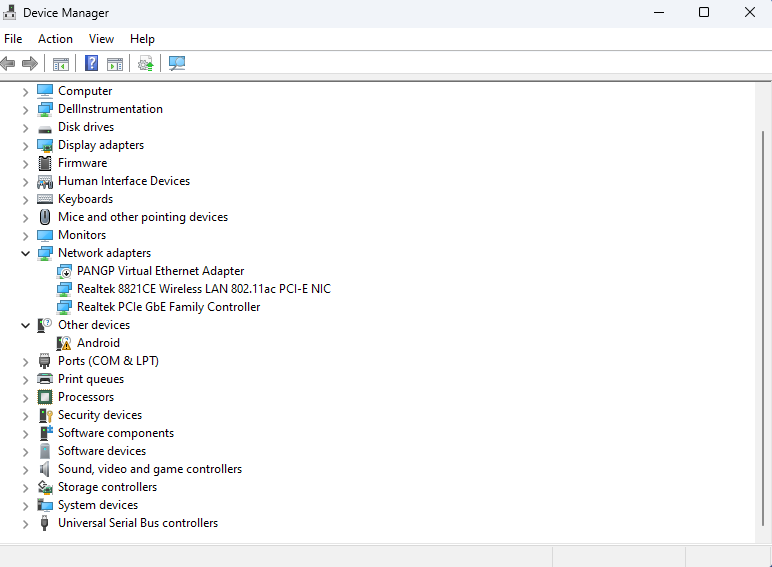The height and width of the screenshot is (567, 772).
Task: Select the Monitors category label
Action: [82, 235]
